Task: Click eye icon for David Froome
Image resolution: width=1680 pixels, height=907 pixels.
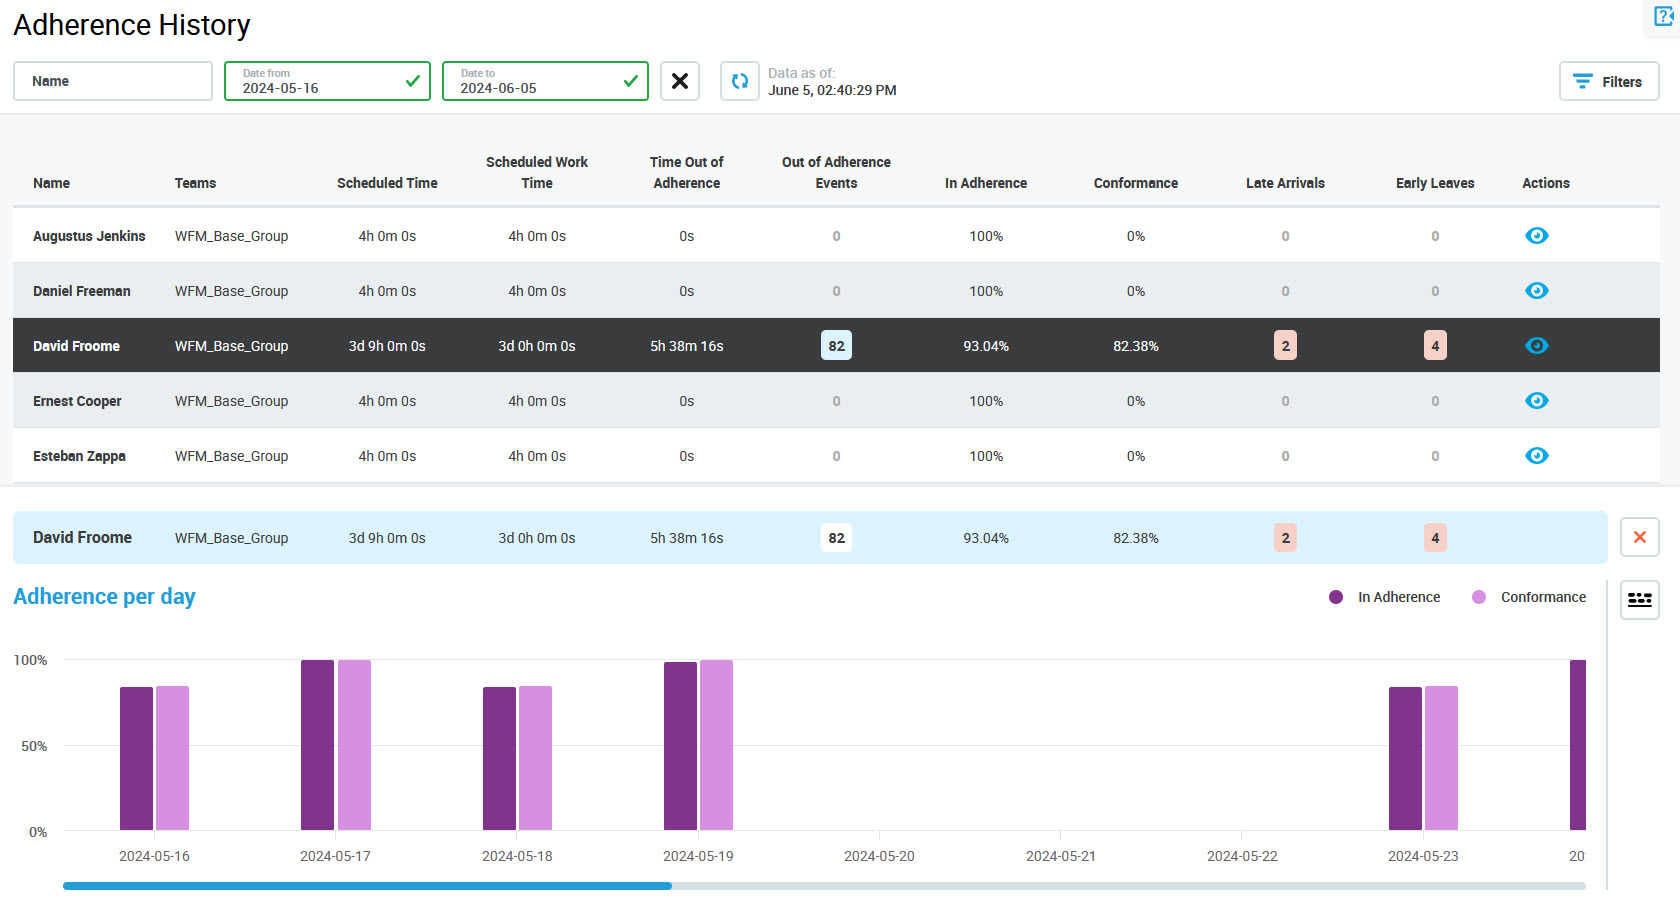Action: pyautogui.click(x=1536, y=346)
